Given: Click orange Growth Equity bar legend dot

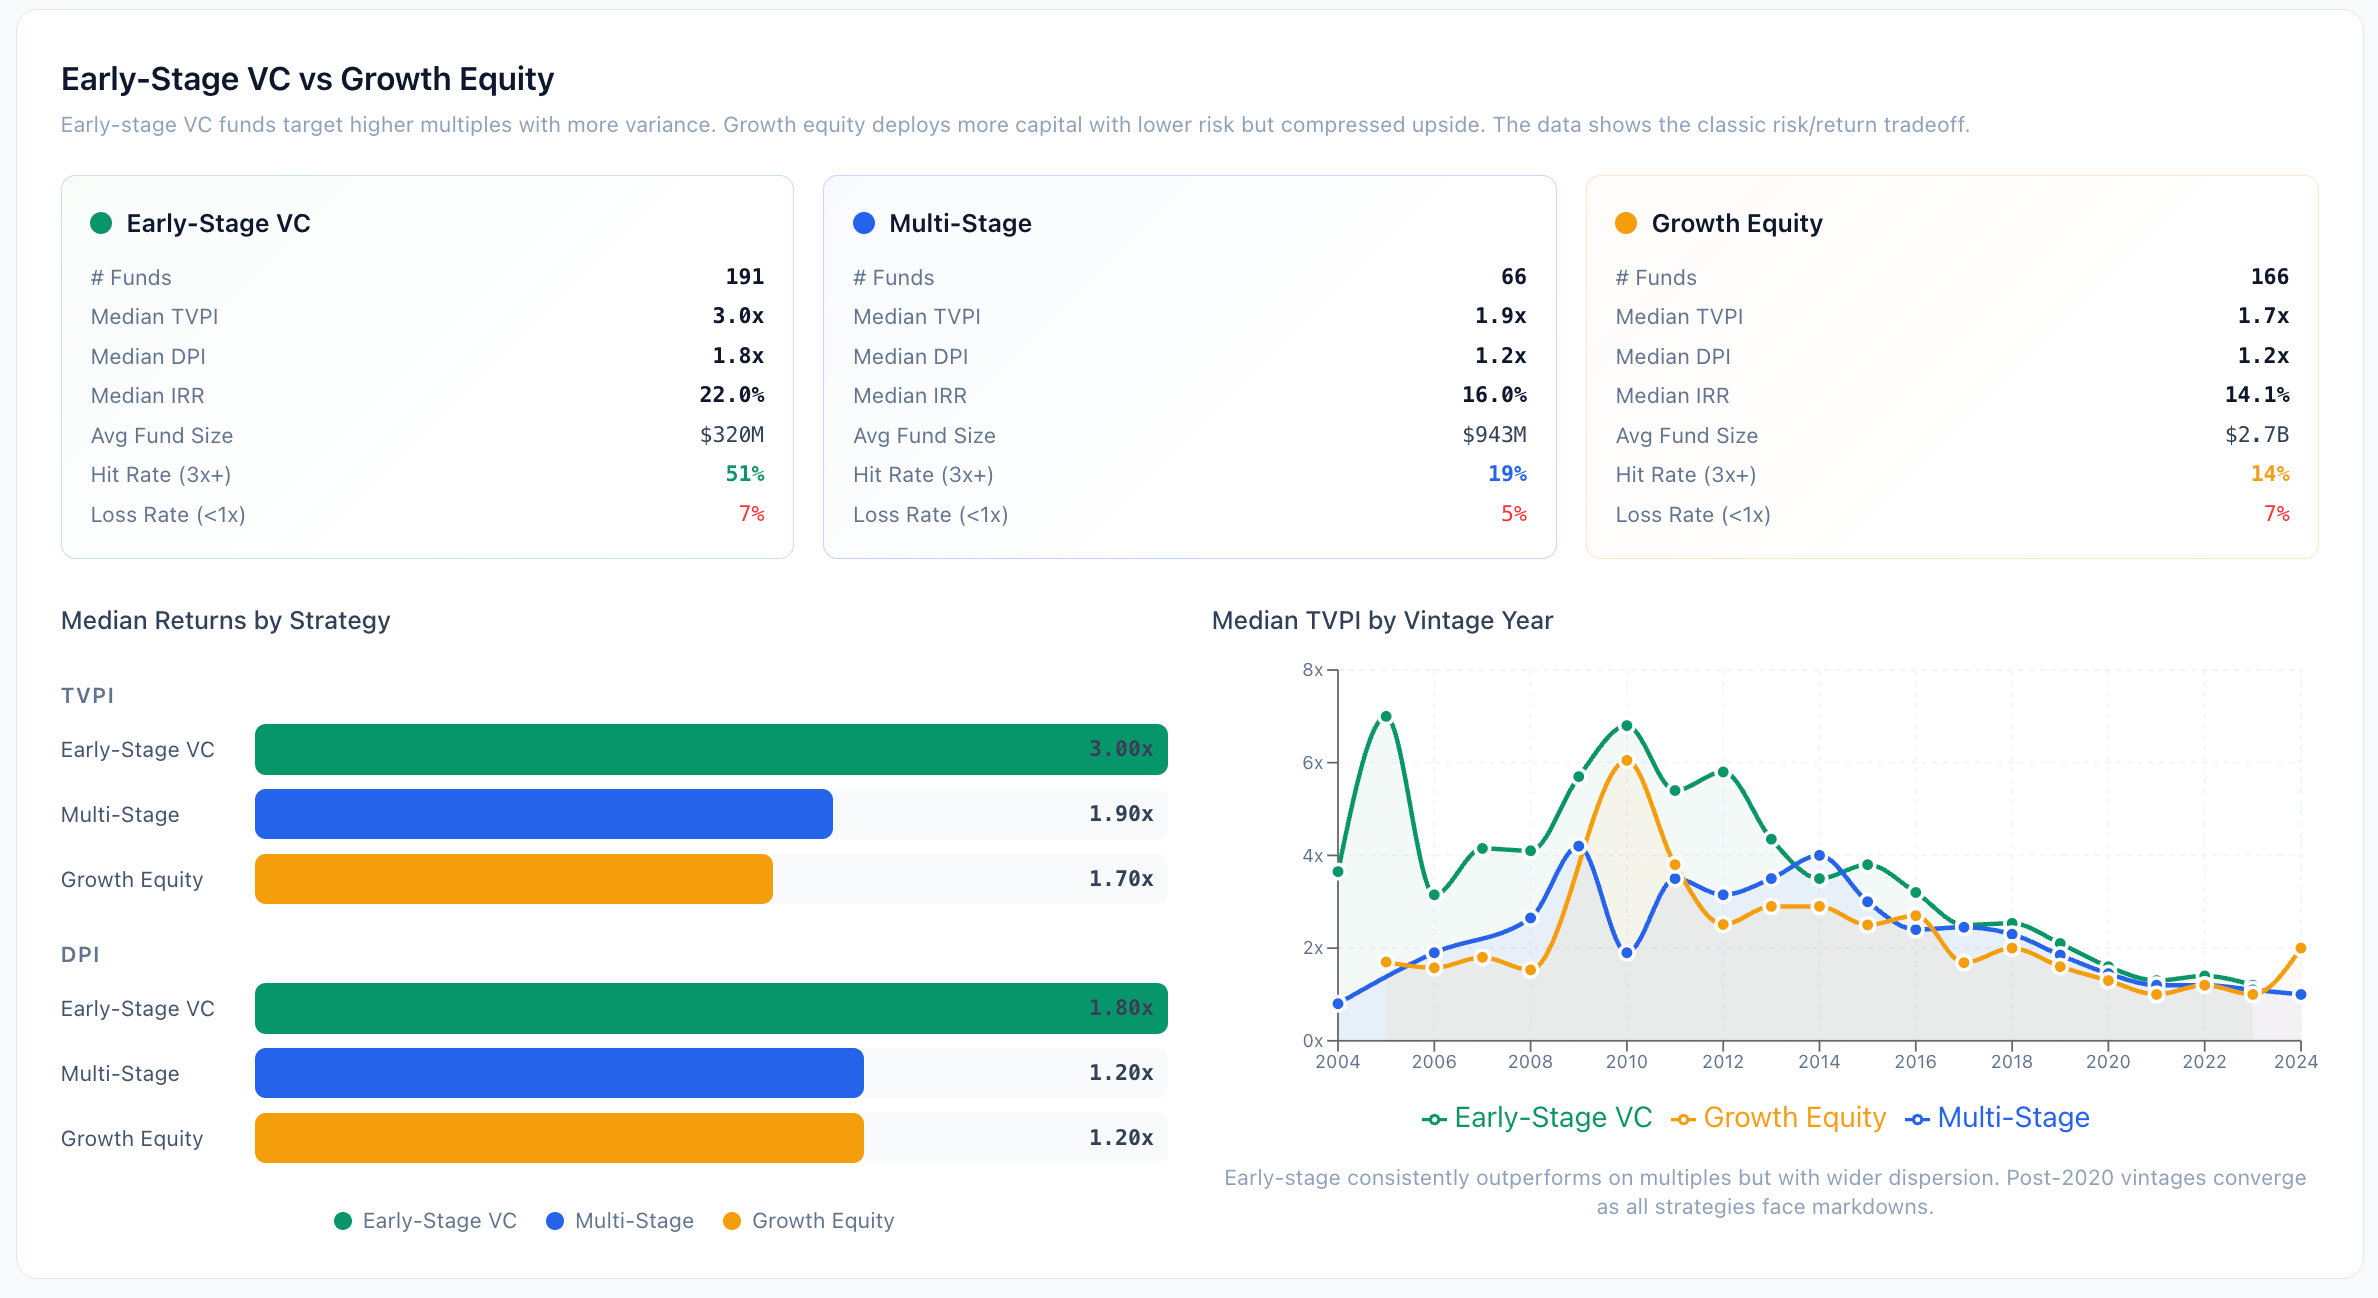Looking at the screenshot, I should coord(732,1221).
